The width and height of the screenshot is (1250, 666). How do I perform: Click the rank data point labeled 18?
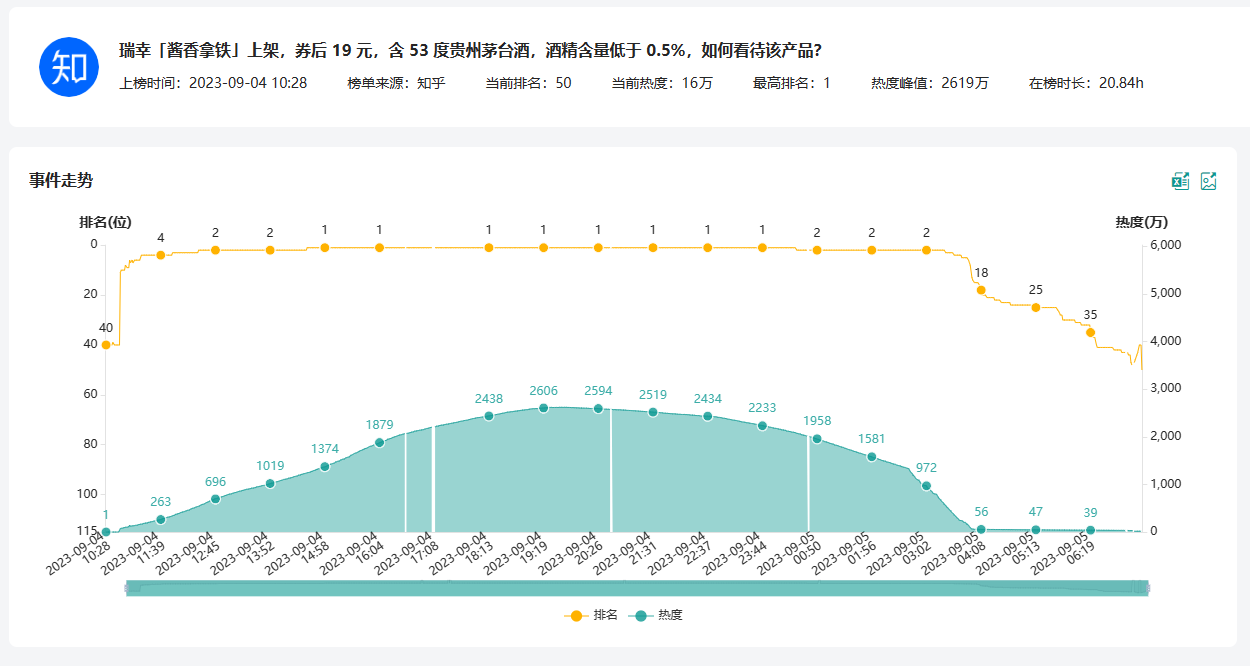coord(981,290)
